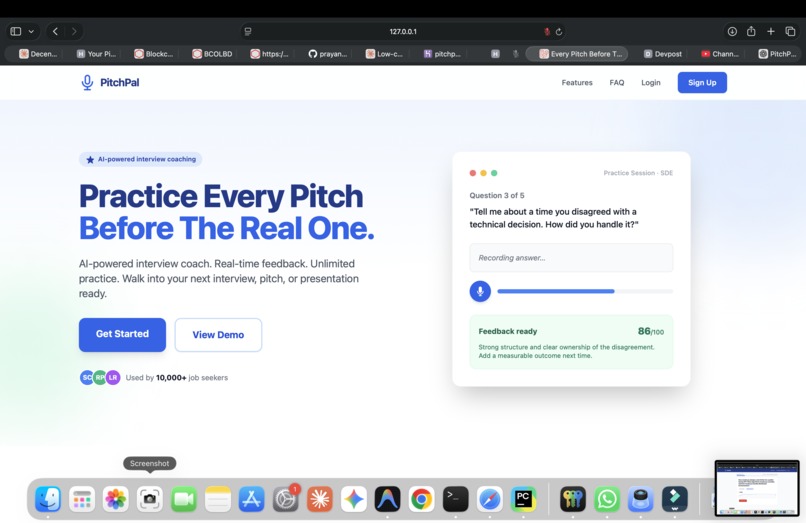Switch to the Your Pi... tab
The width and height of the screenshot is (806, 523).
coord(96,54)
